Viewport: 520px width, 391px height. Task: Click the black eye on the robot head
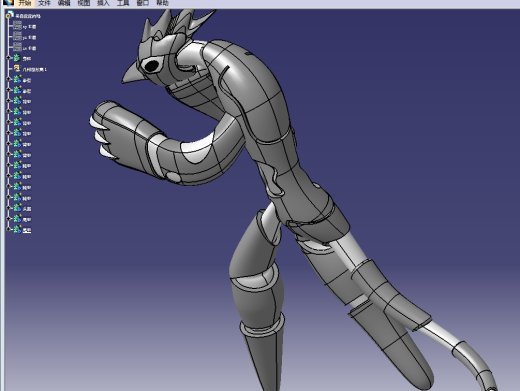152,66
